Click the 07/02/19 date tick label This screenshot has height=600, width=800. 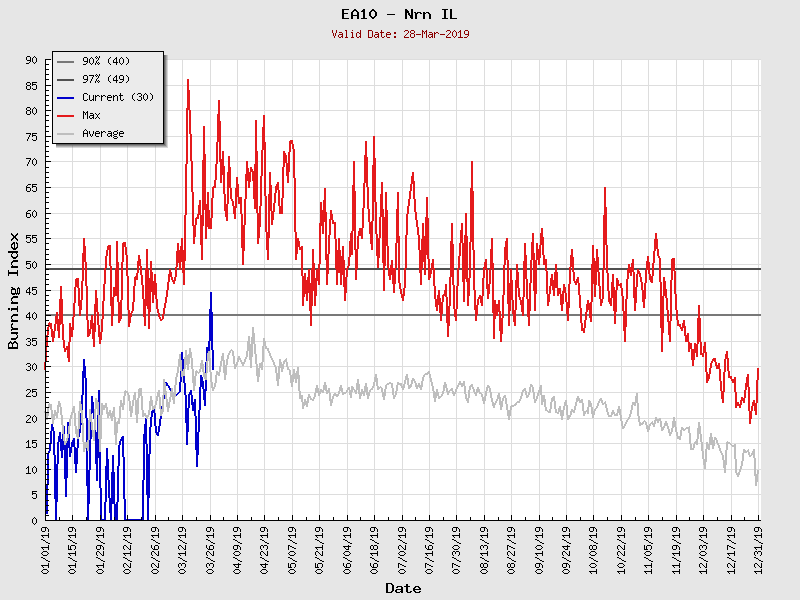(x=402, y=547)
